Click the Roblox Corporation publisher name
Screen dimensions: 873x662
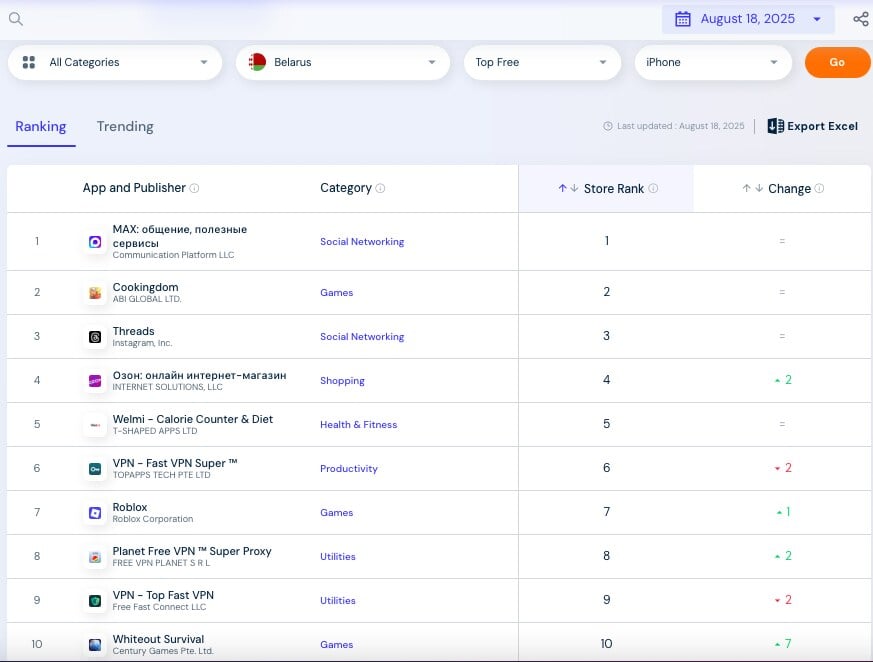coord(153,519)
